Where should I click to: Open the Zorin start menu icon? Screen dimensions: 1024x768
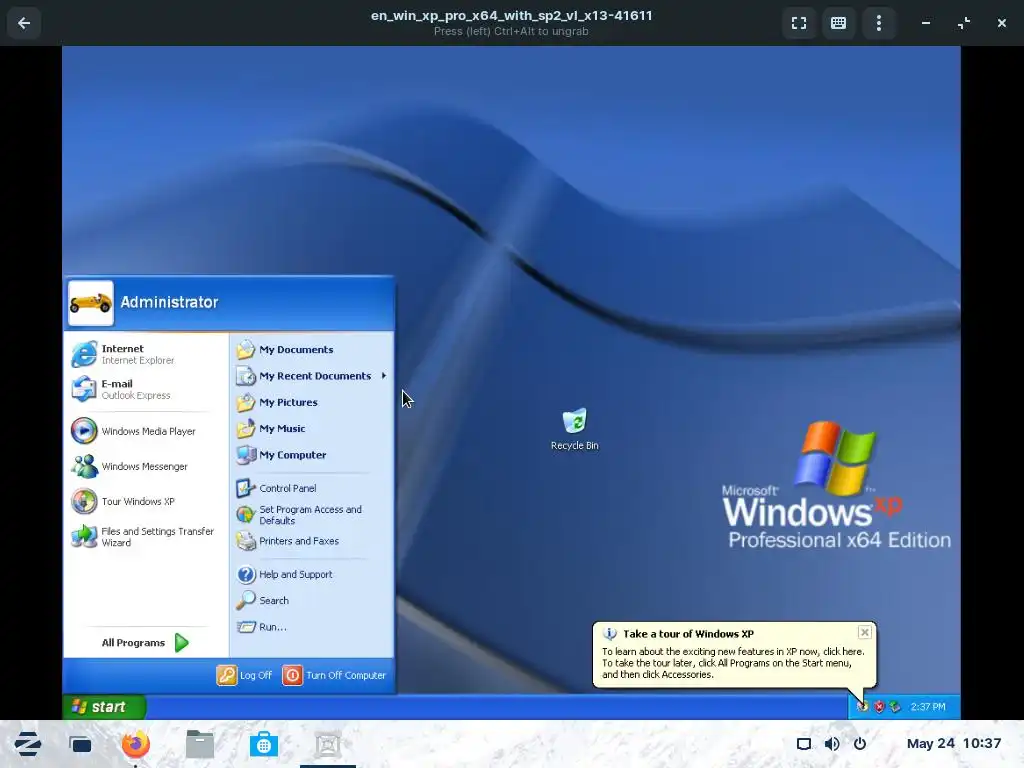click(x=27, y=744)
